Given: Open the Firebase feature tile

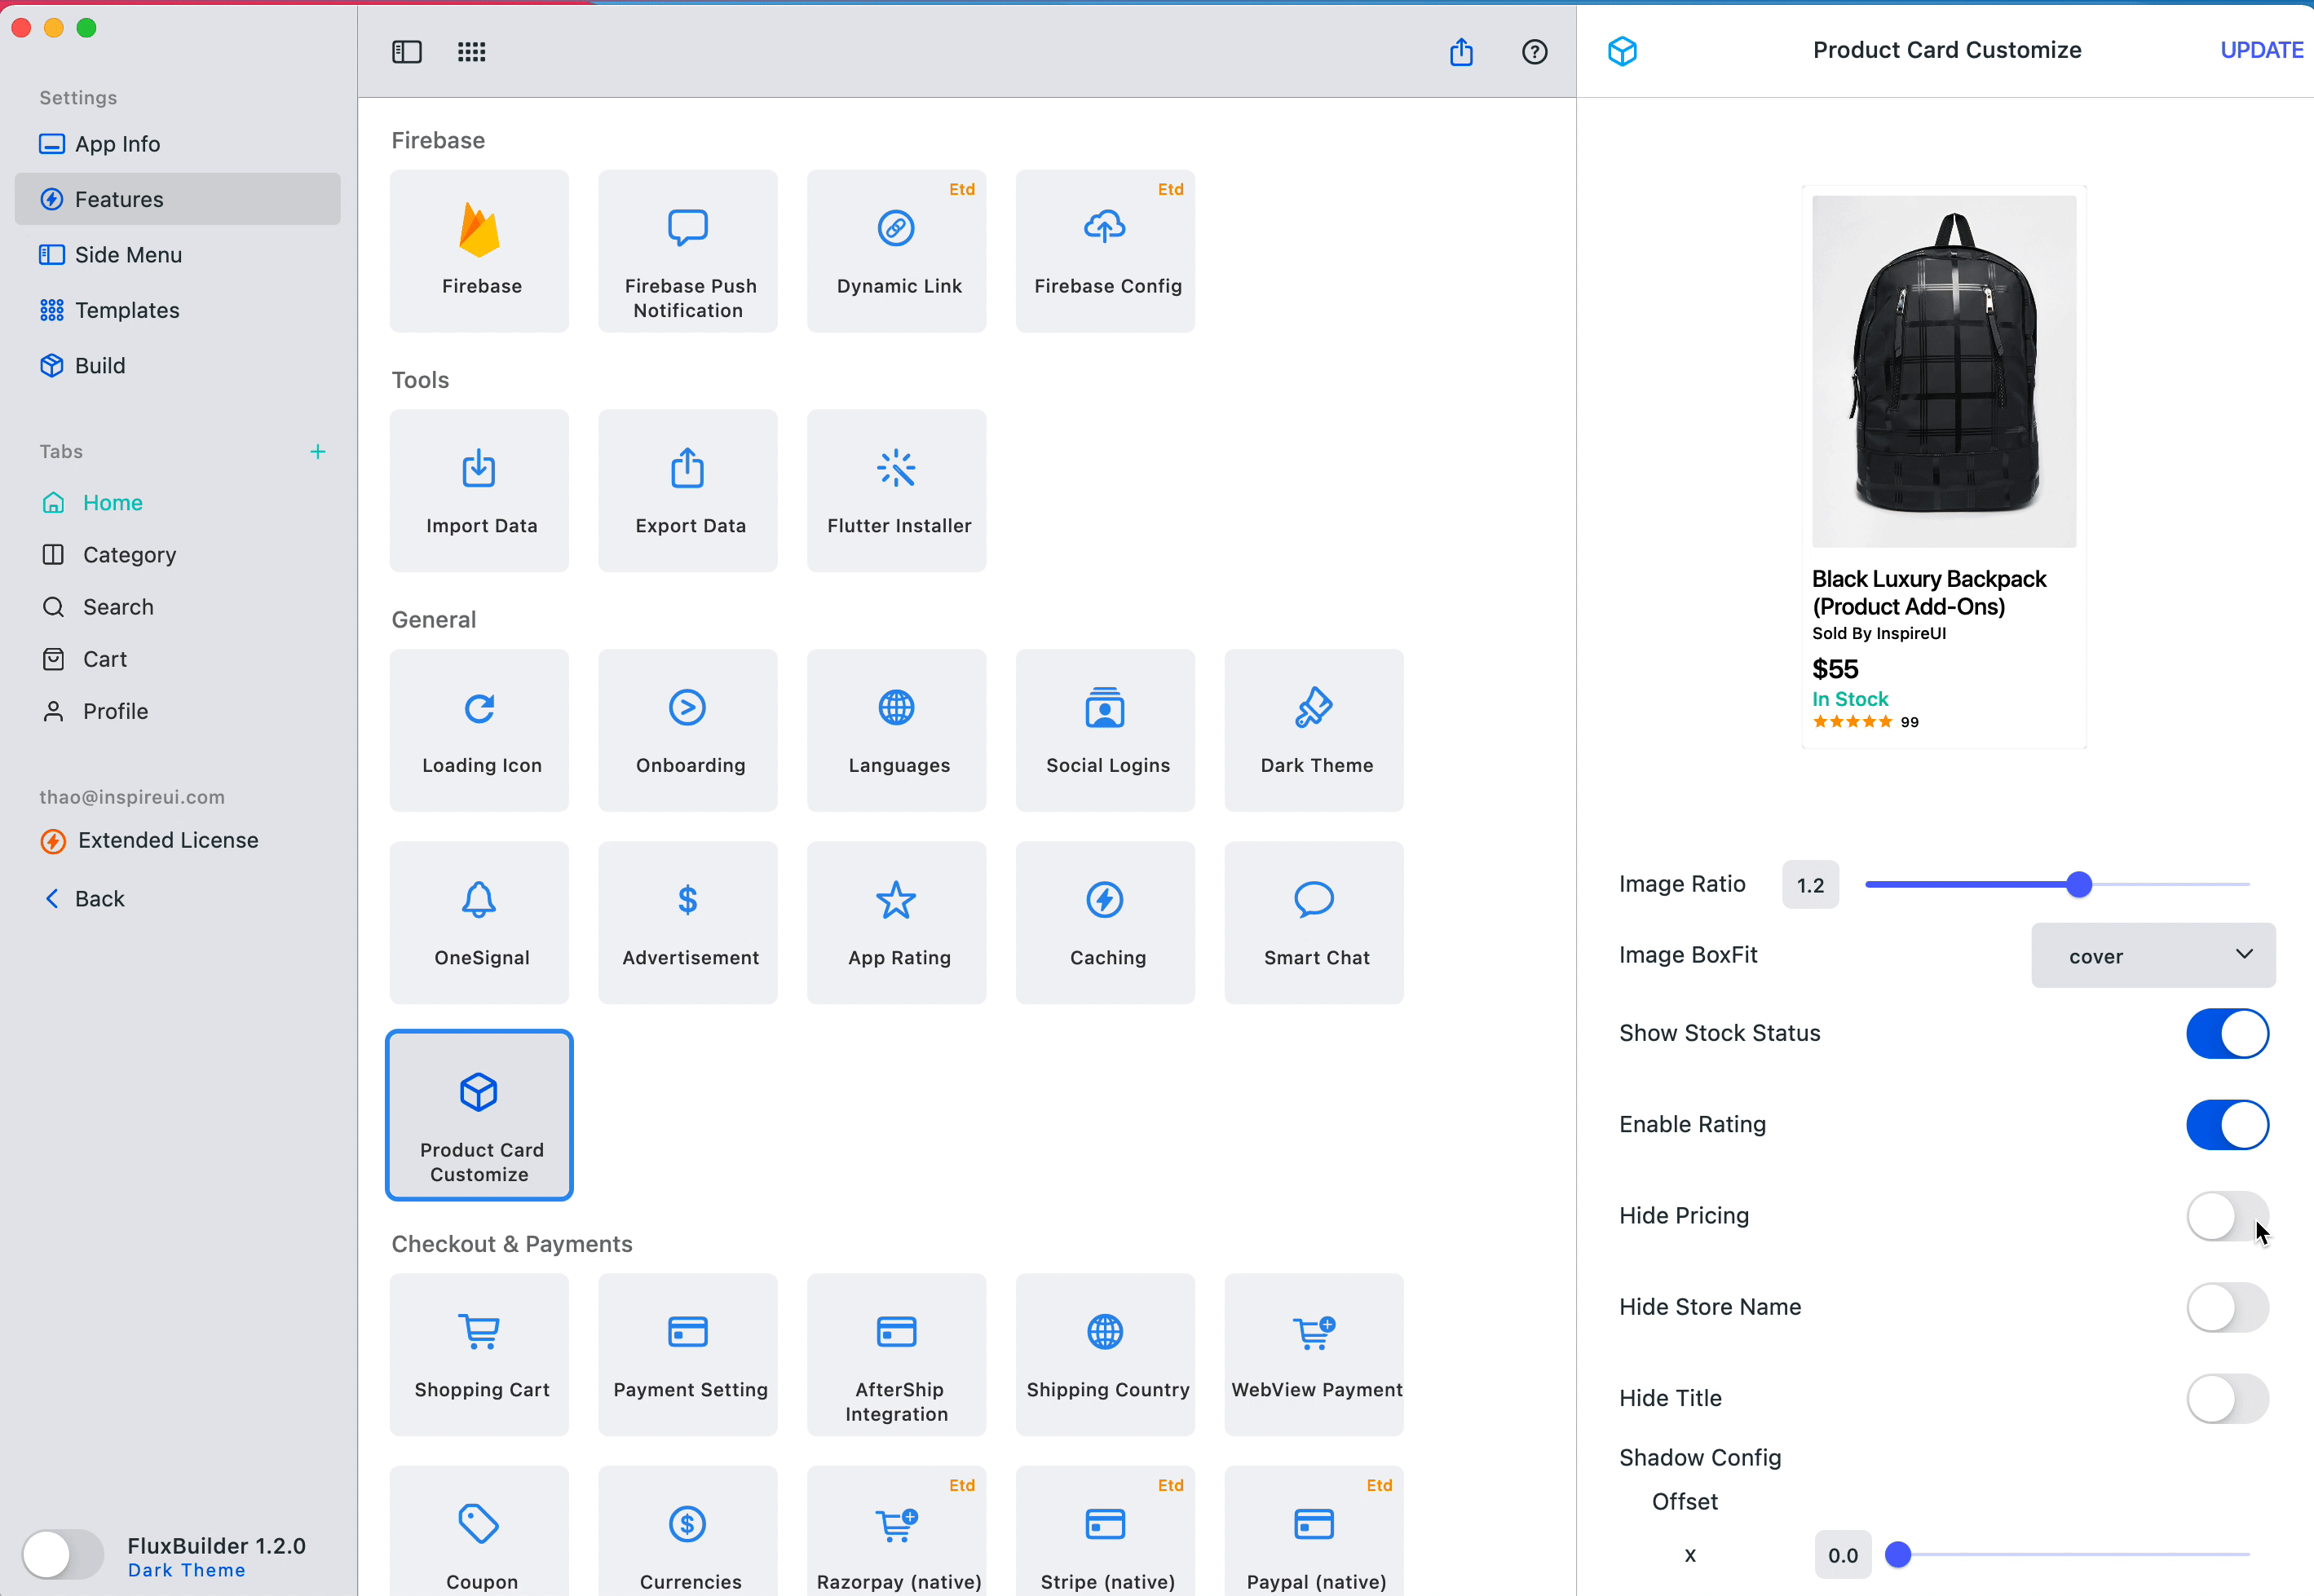Looking at the screenshot, I should click(x=479, y=250).
